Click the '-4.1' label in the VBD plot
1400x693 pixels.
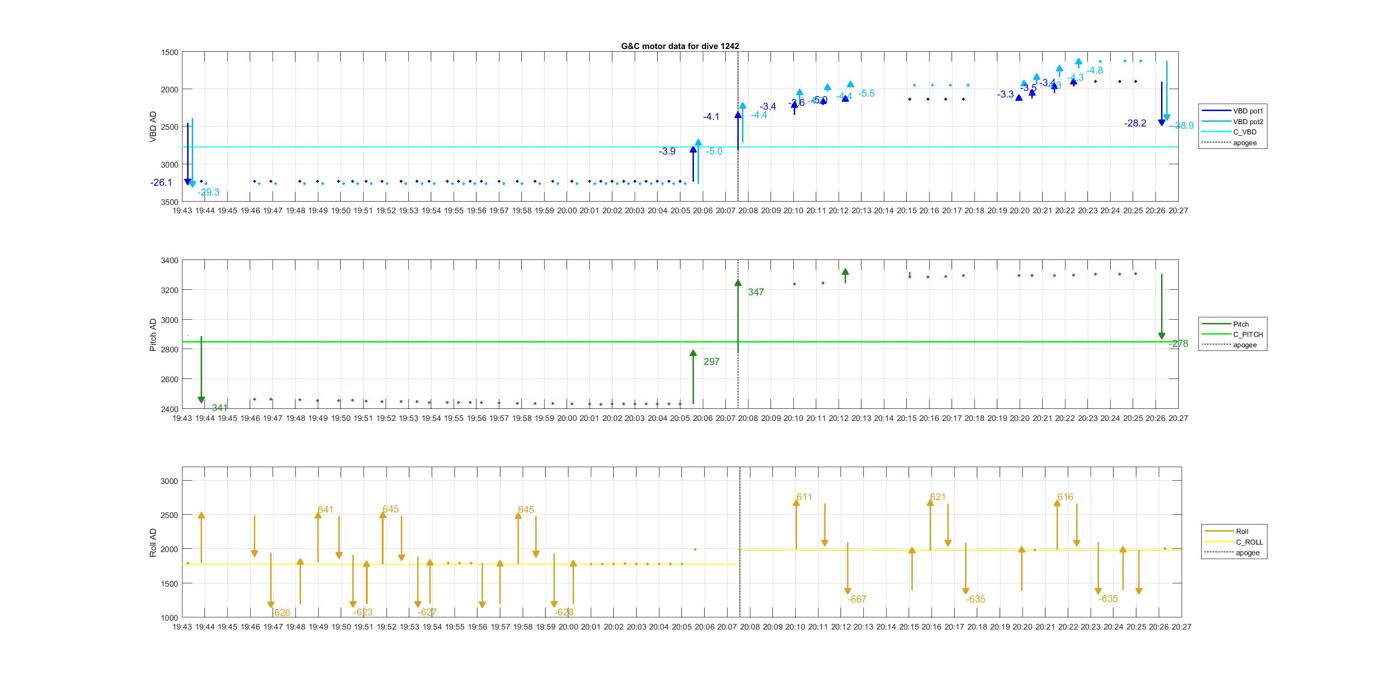(711, 117)
